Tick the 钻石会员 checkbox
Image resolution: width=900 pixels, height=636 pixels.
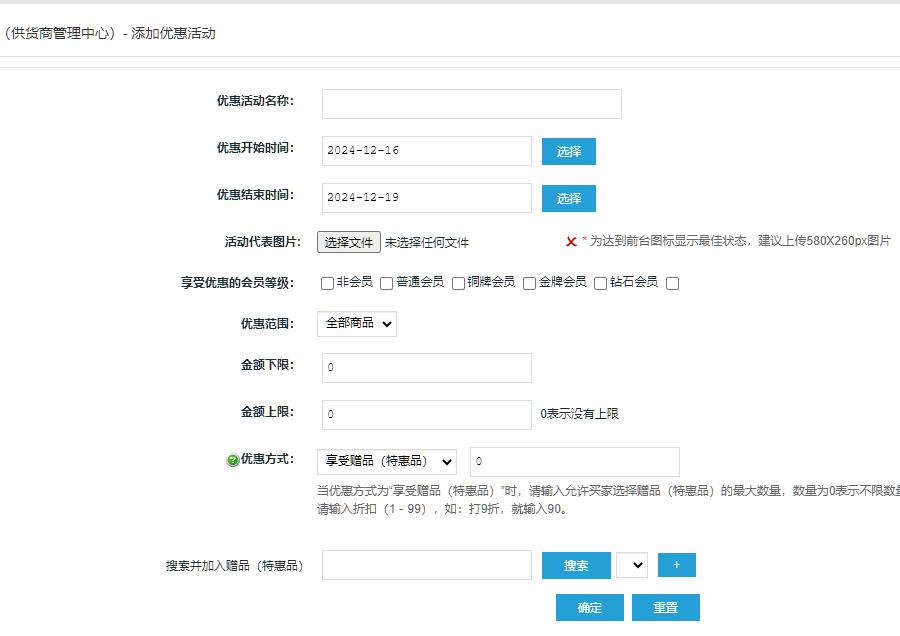click(x=600, y=283)
